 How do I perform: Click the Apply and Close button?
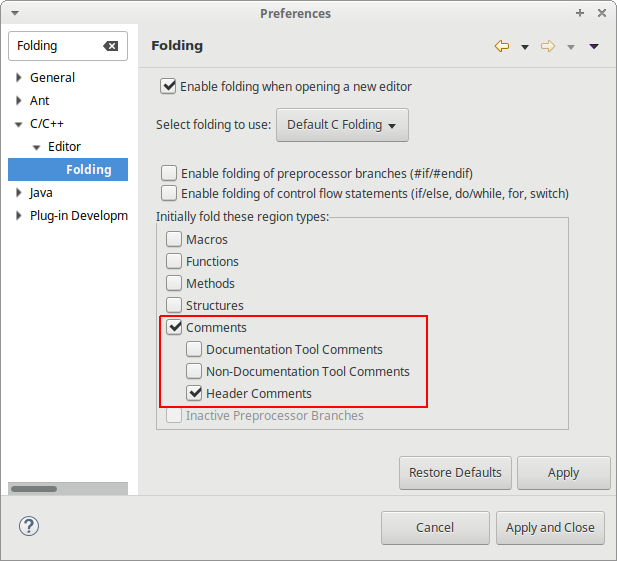click(550, 528)
